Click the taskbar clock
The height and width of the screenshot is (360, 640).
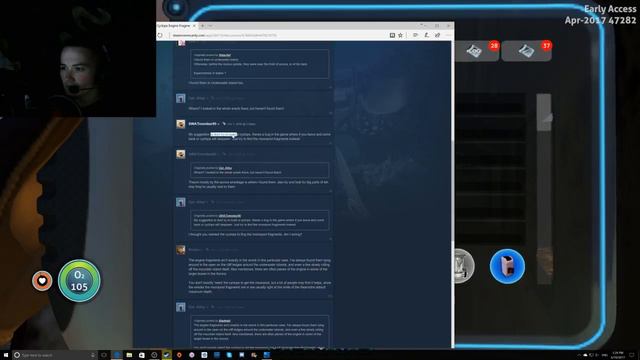coord(618,355)
